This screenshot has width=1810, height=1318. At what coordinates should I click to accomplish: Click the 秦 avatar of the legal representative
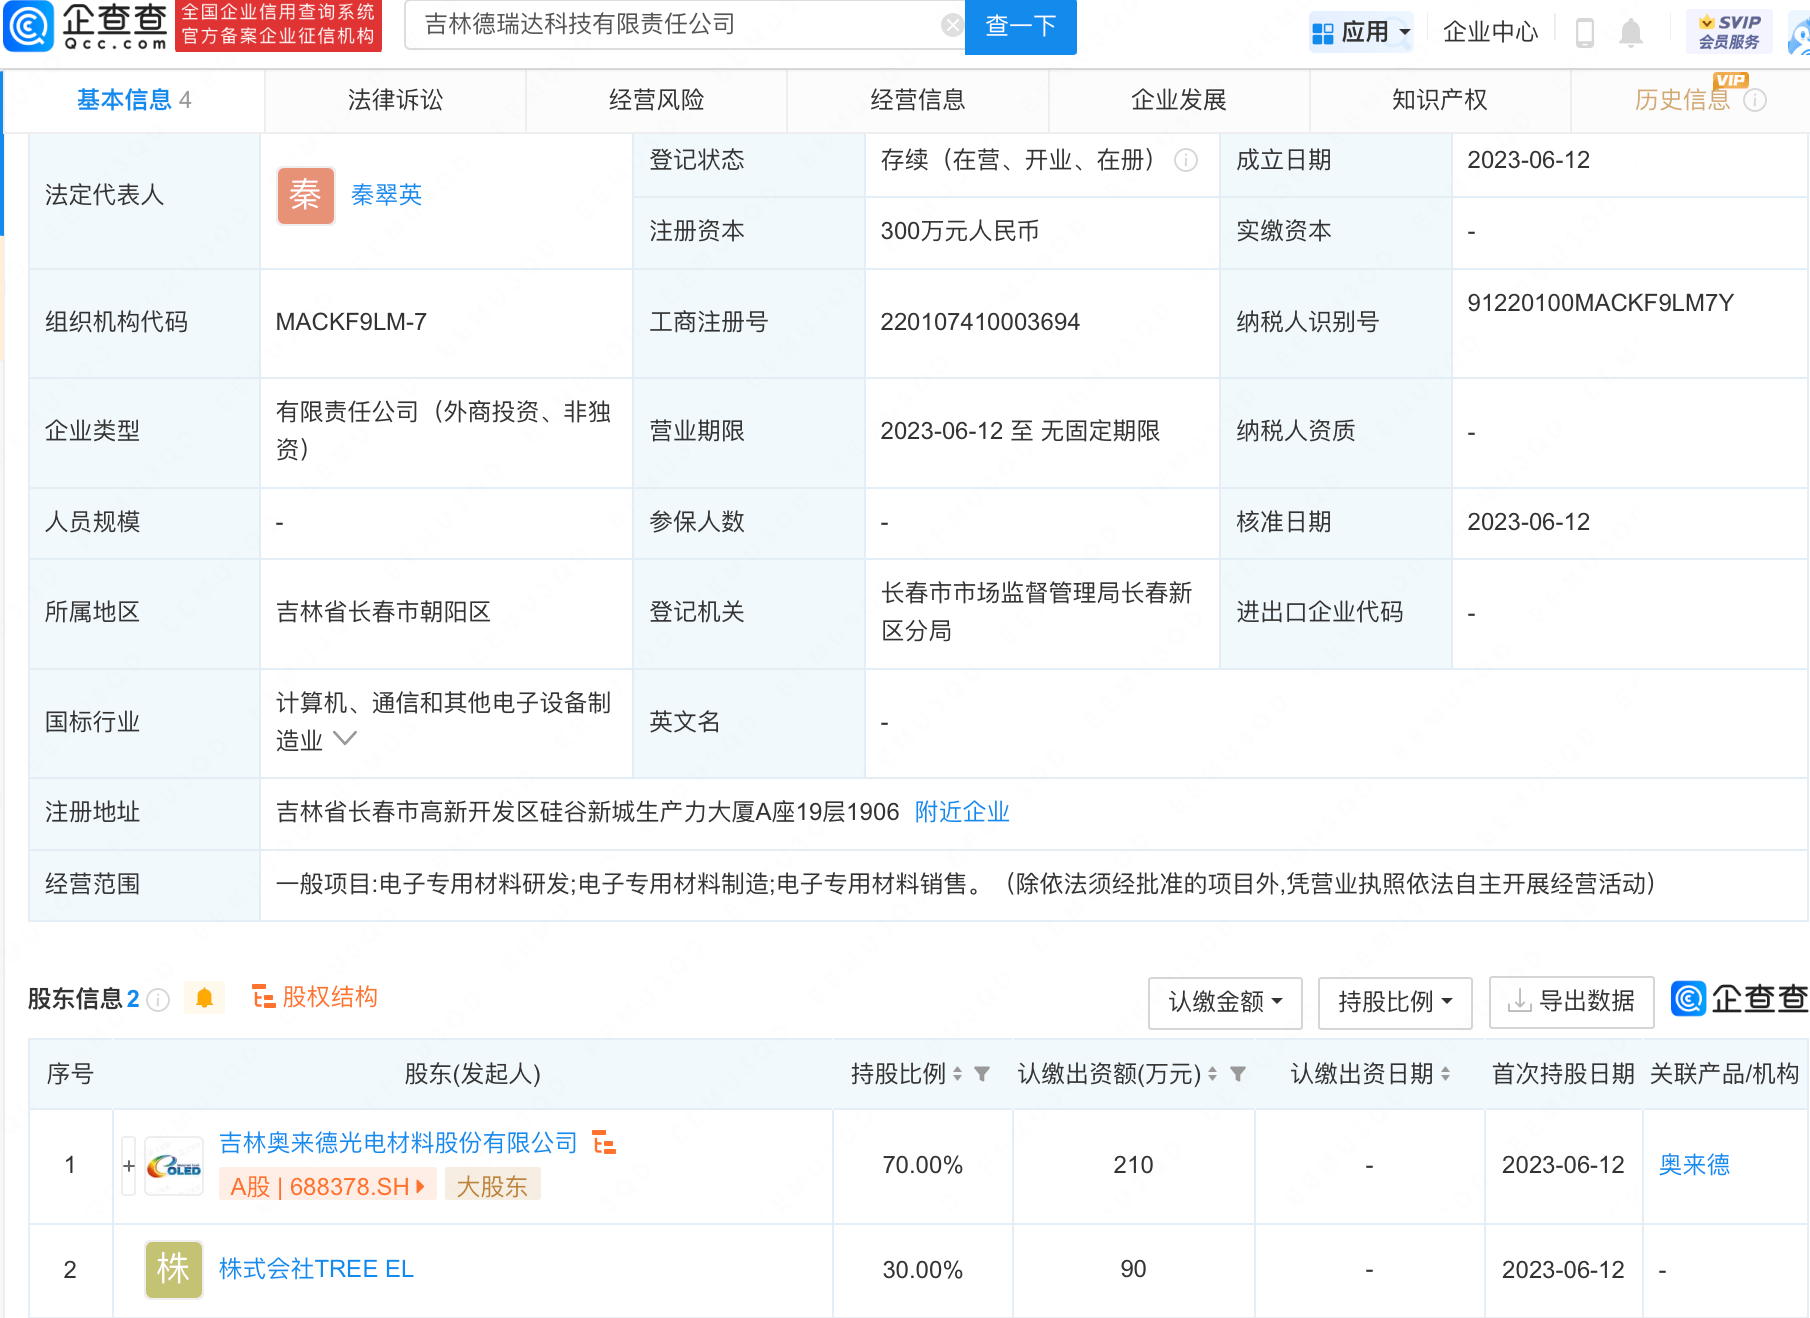pyautogui.click(x=306, y=195)
